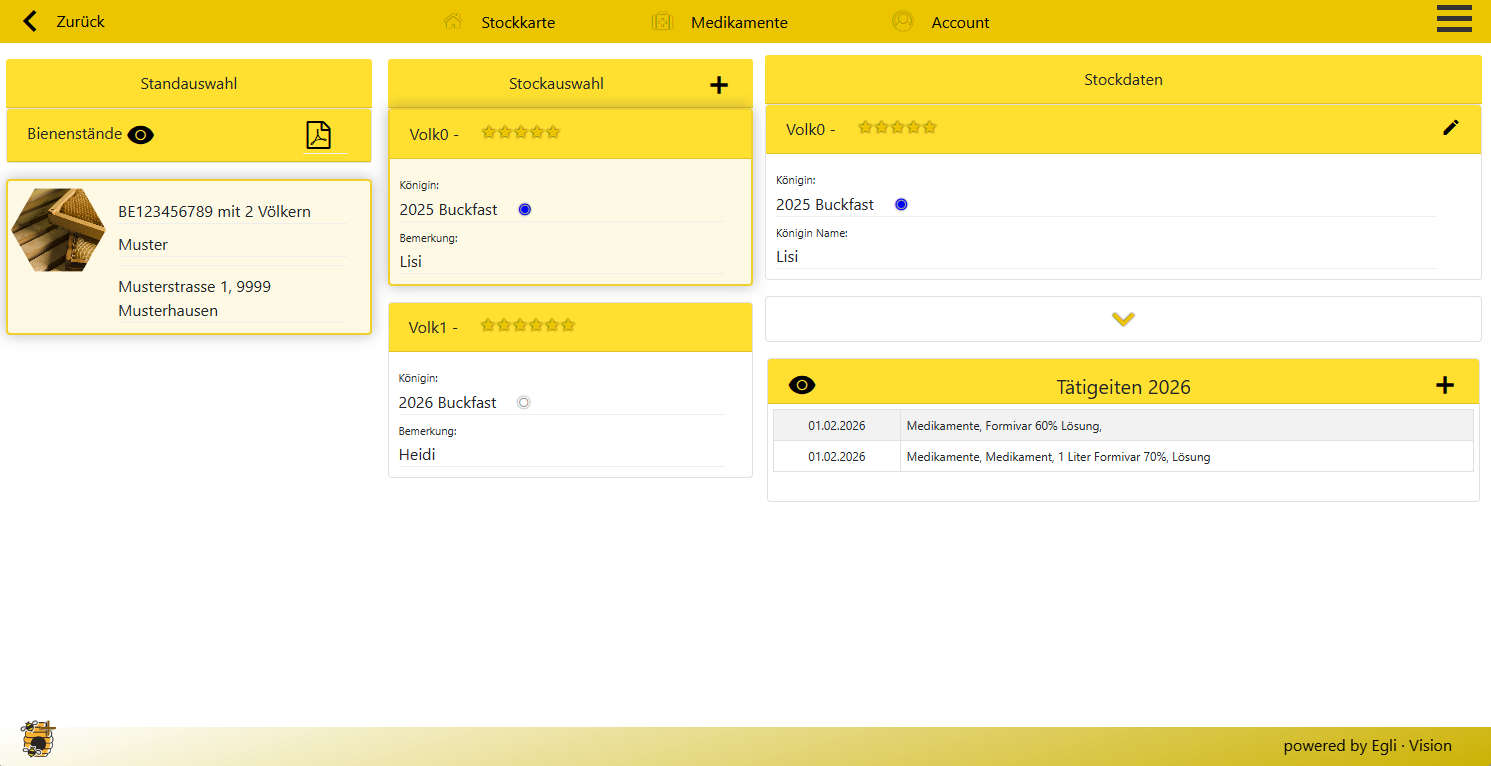Go to the Stockkarte tab
The width and height of the screenshot is (1491, 766).
pos(517,22)
